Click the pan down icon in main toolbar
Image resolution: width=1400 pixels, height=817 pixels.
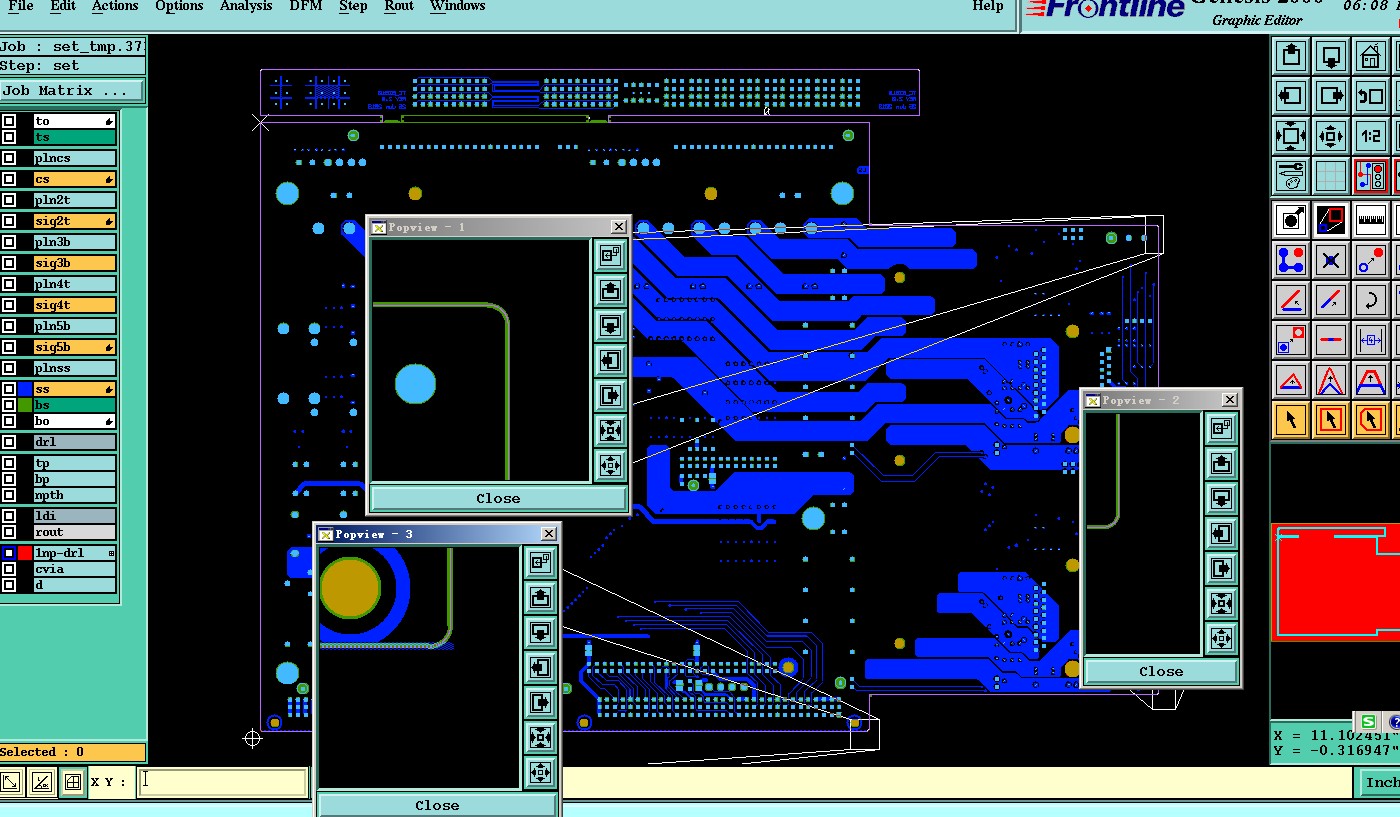click(x=1331, y=56)
